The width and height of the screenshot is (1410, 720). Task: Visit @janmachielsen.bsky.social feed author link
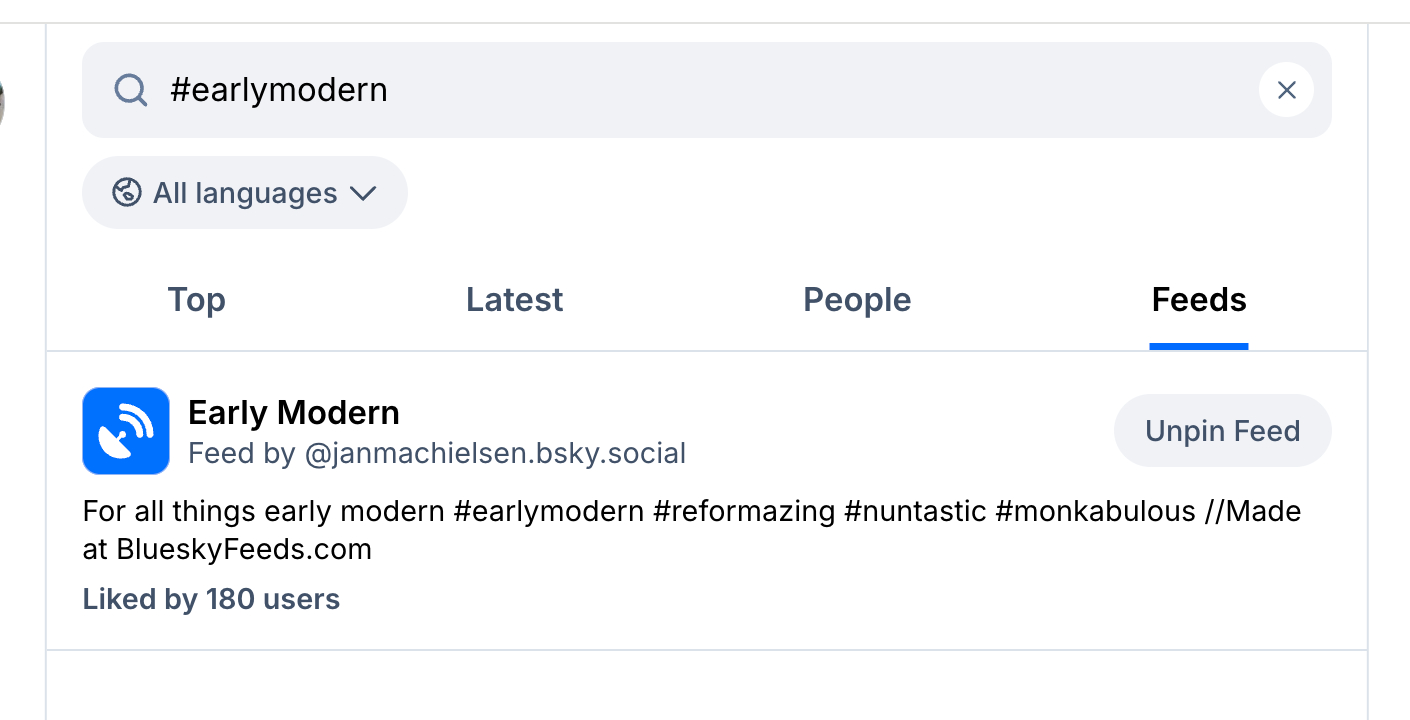click(495, 454)
